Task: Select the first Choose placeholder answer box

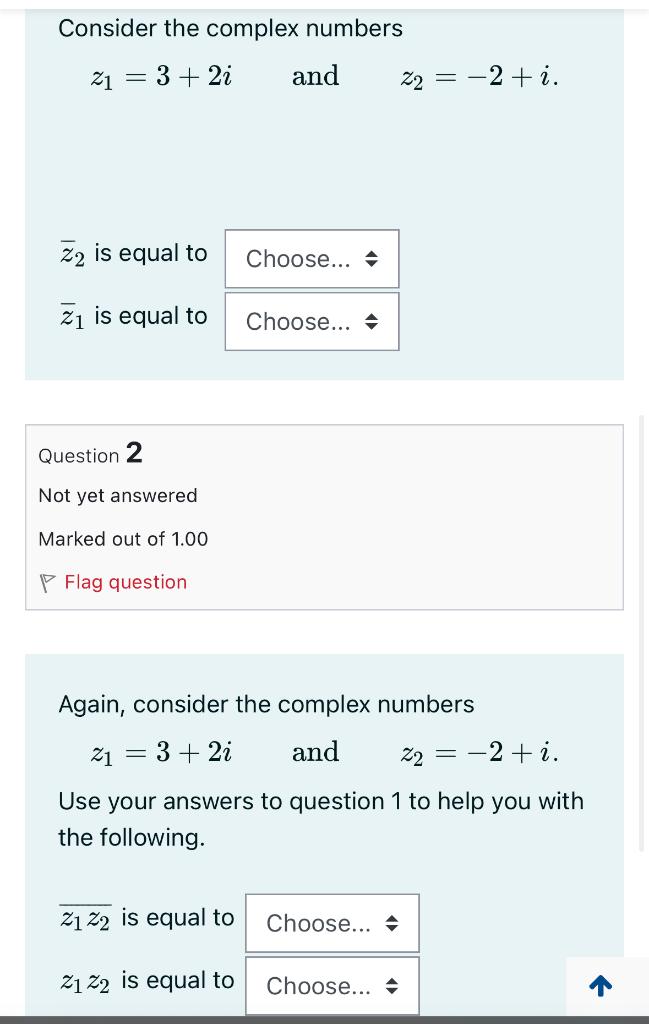Action: click(311, 258)
